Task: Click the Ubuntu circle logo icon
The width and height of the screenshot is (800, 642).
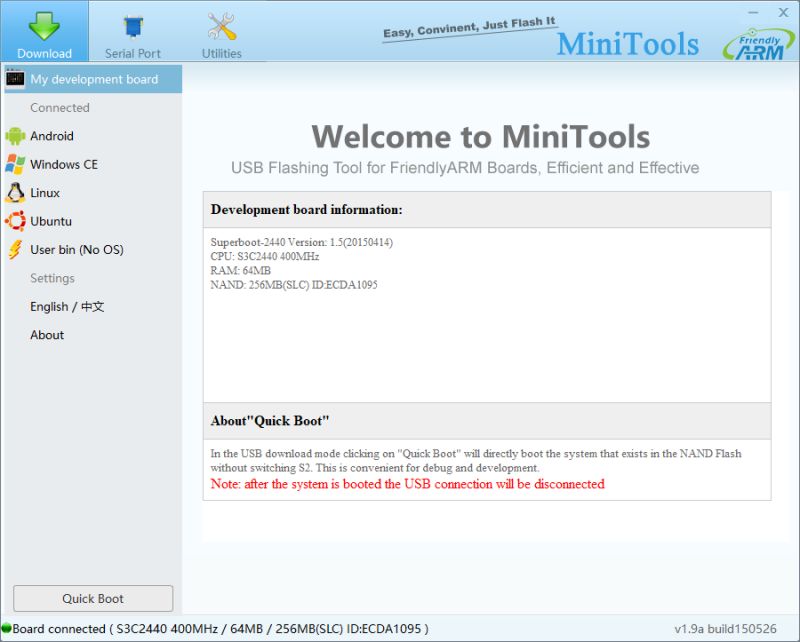Action: 15,221
